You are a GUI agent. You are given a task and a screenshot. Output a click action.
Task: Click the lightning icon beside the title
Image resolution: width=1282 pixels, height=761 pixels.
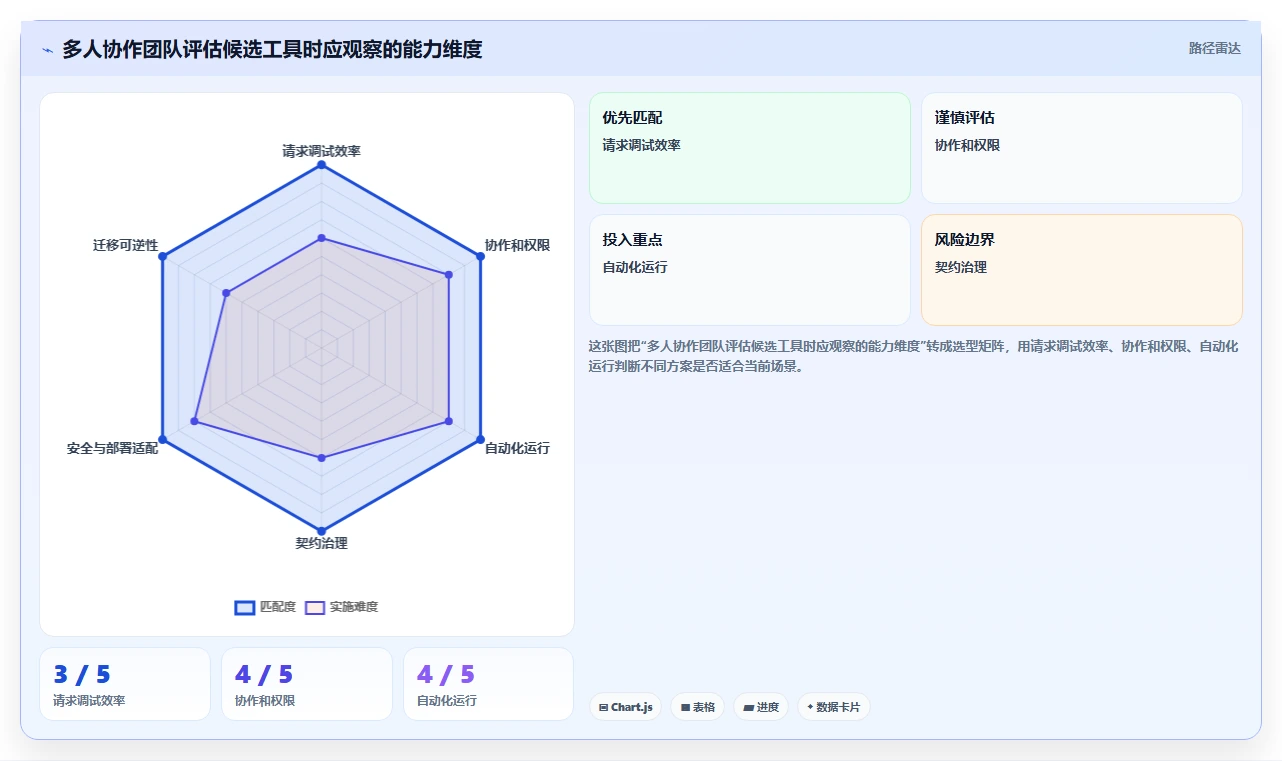[47, 49]
